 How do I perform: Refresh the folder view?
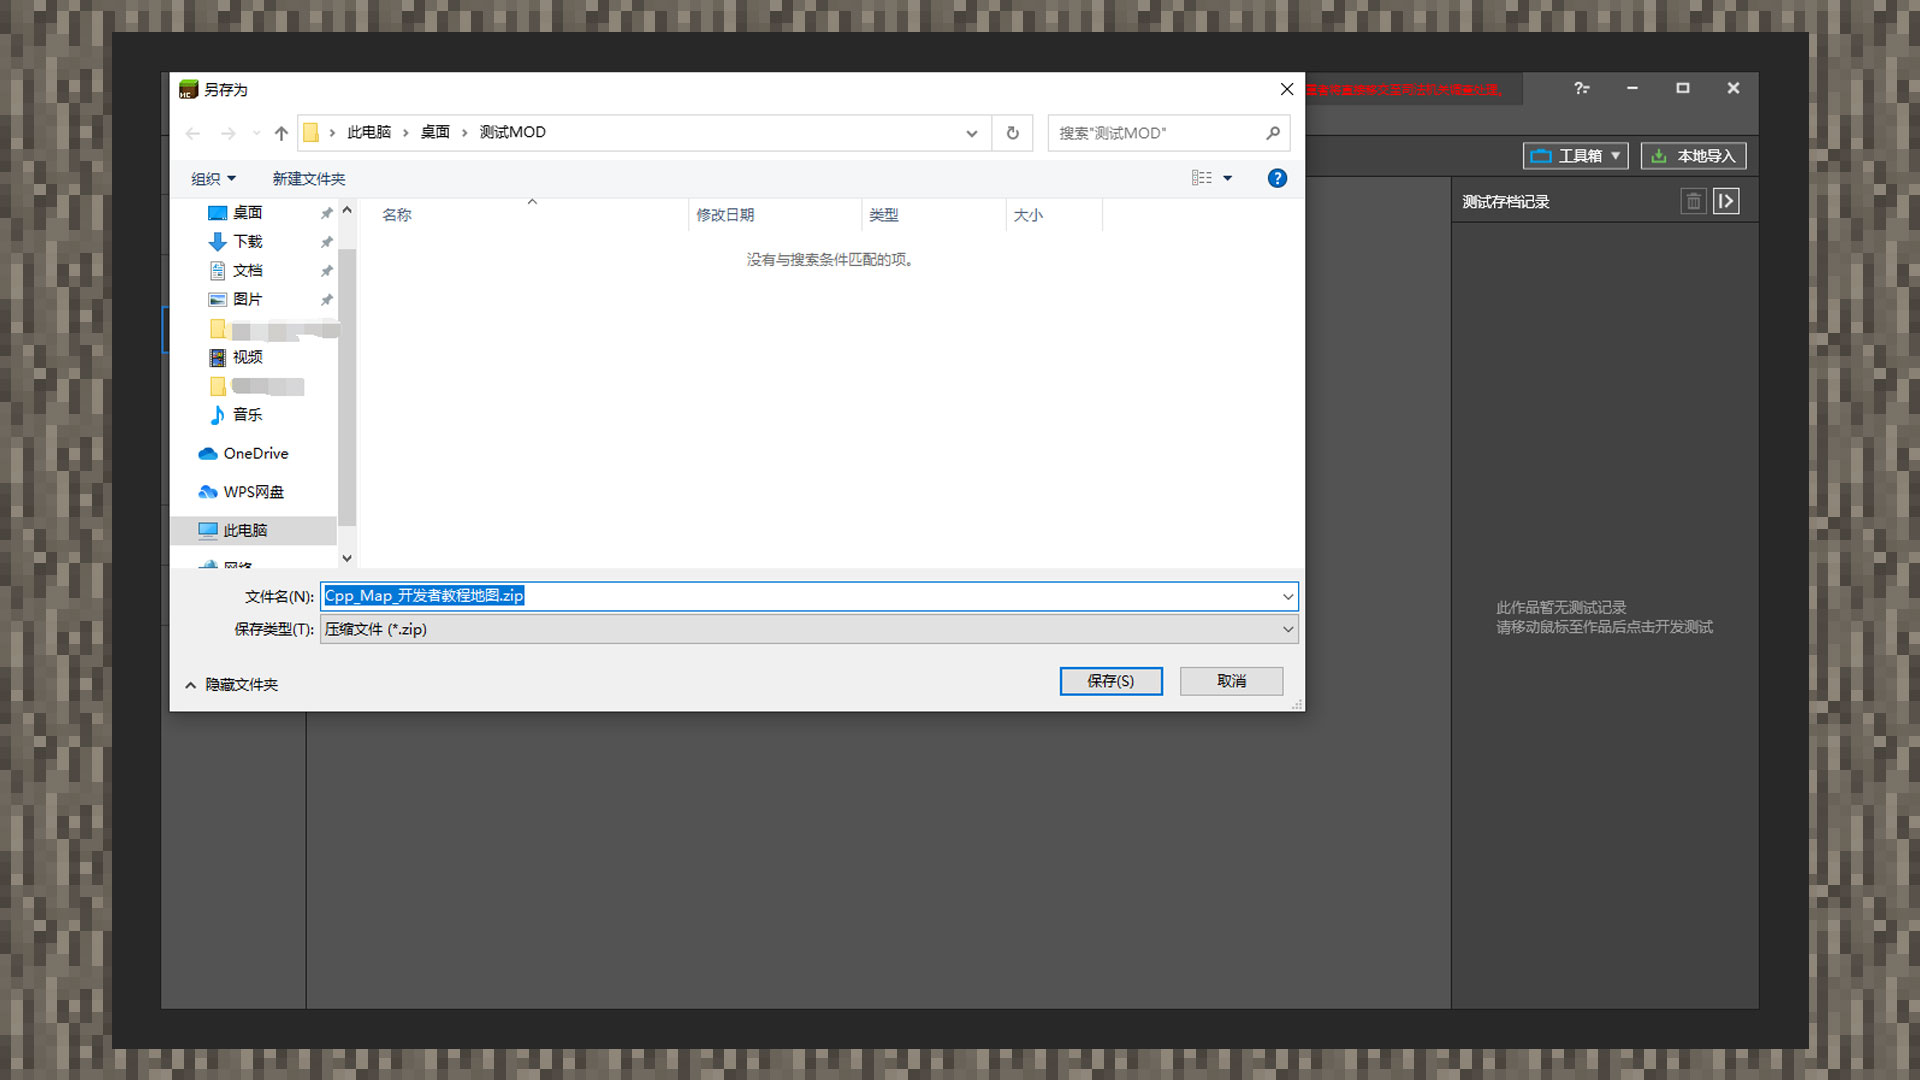(x=1012, y=133)
